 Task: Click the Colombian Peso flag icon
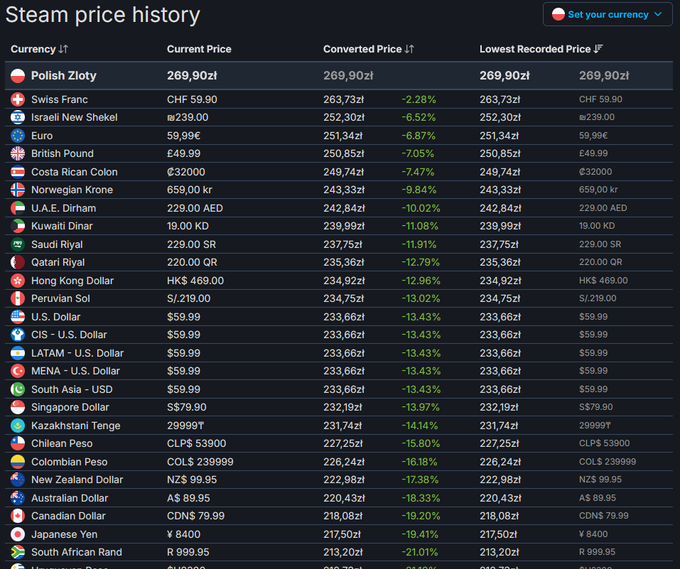point(18,461)
